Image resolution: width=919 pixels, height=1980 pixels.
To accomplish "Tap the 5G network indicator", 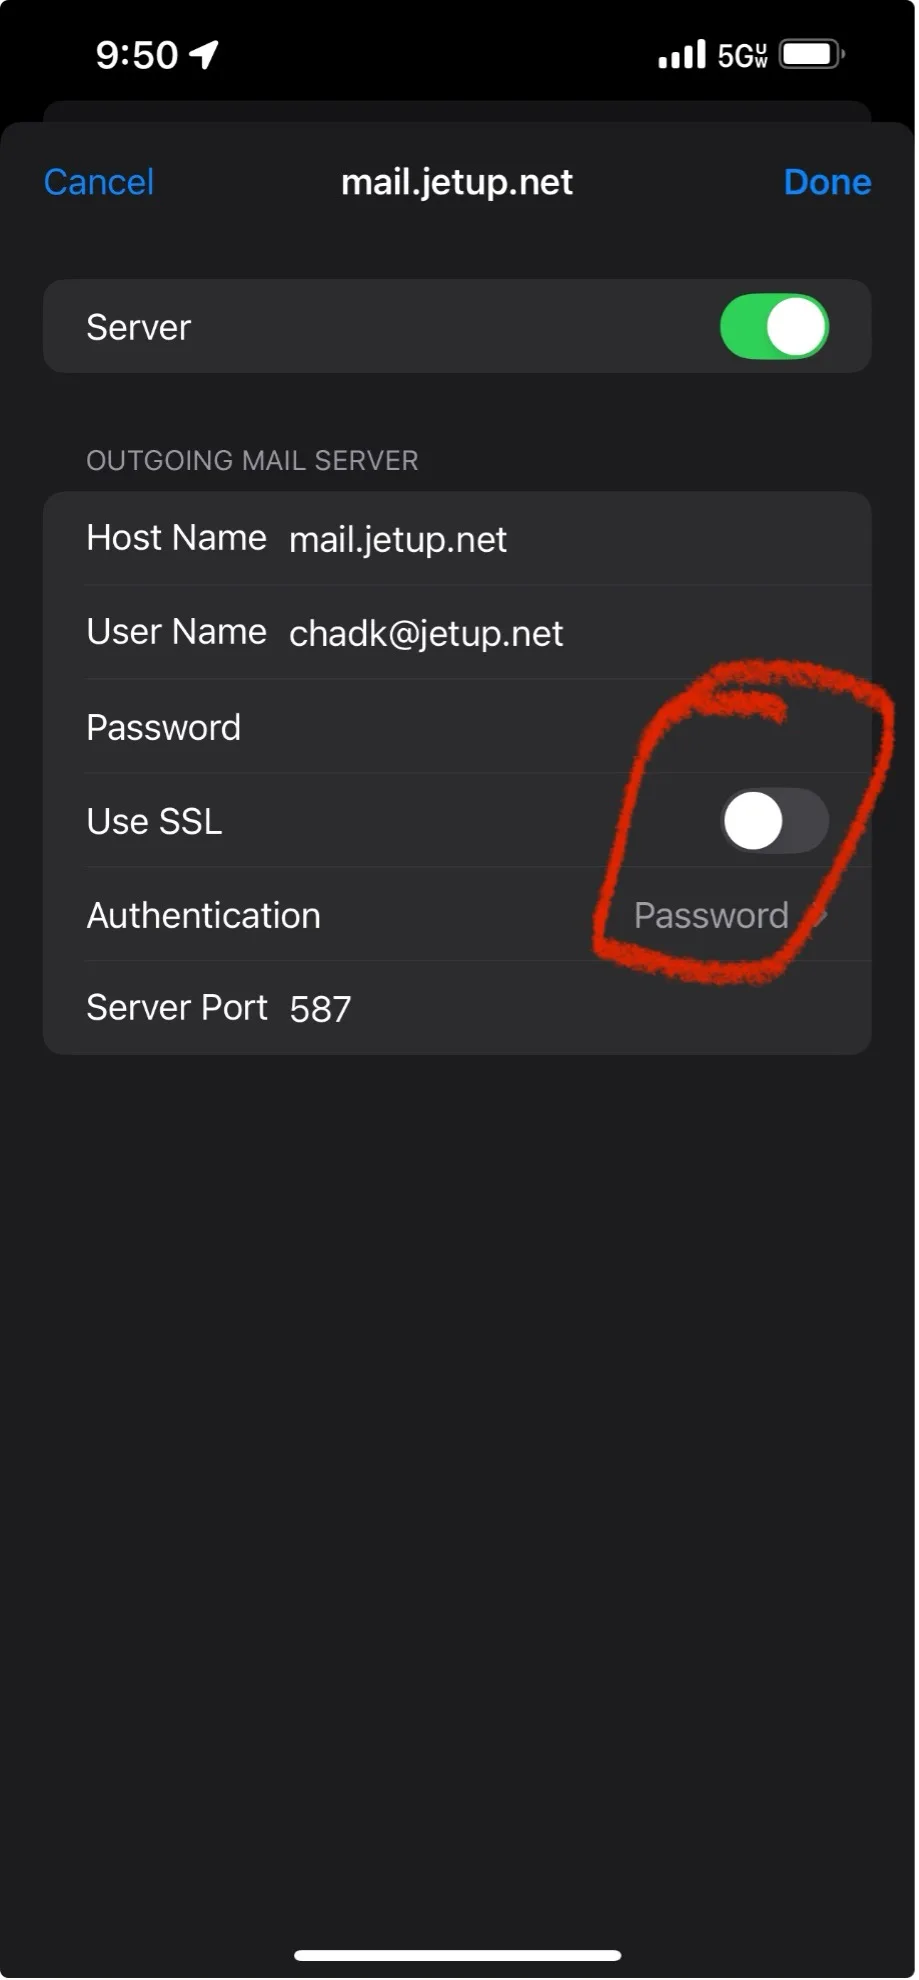I will point(742,56).
